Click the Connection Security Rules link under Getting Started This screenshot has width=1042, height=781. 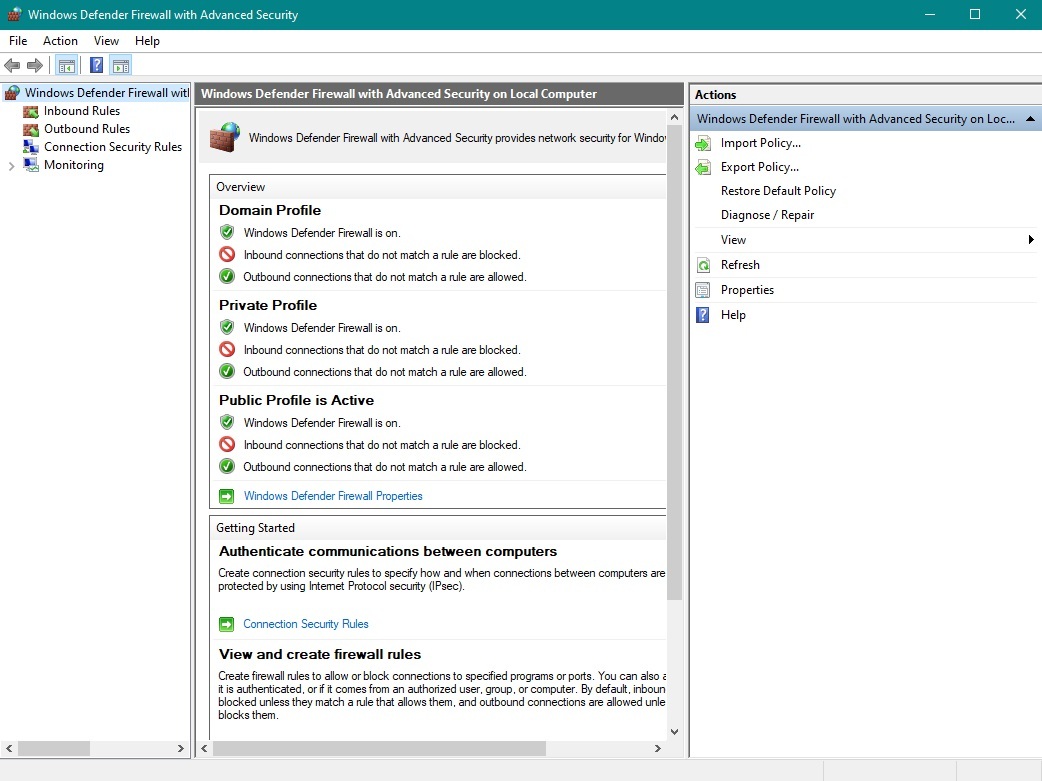click(306, 624)
